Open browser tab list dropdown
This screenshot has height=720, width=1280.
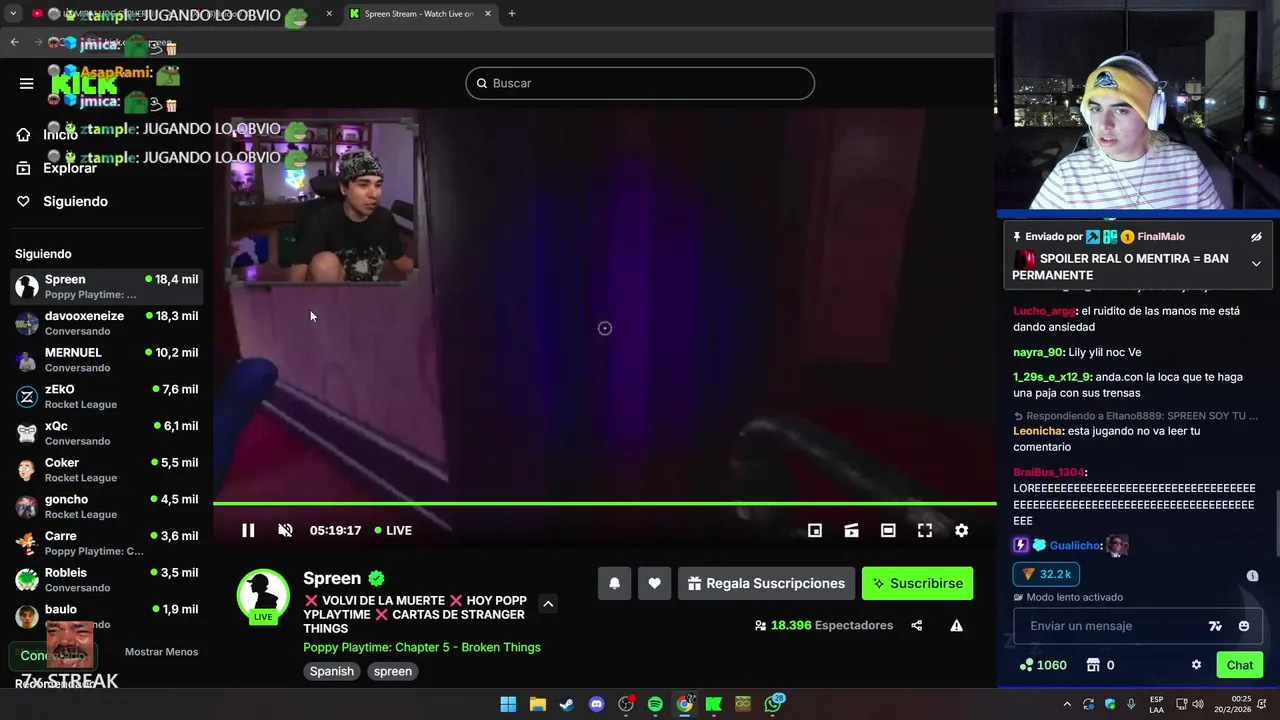pyautogui.click(x=13, y=14)
